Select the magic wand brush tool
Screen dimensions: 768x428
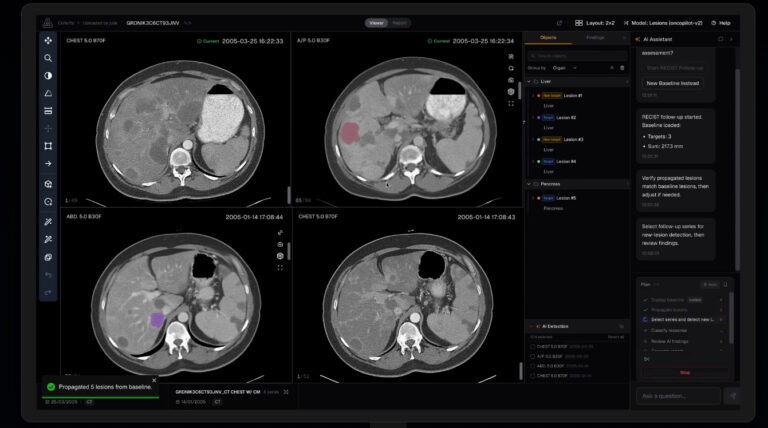[x=48, y=222]
